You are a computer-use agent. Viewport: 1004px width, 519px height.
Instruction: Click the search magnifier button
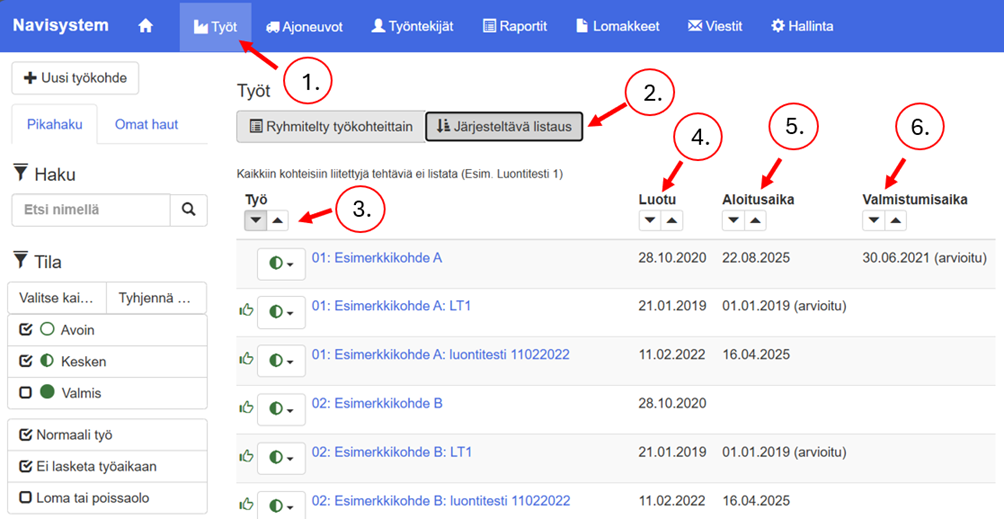click(188, 210)
